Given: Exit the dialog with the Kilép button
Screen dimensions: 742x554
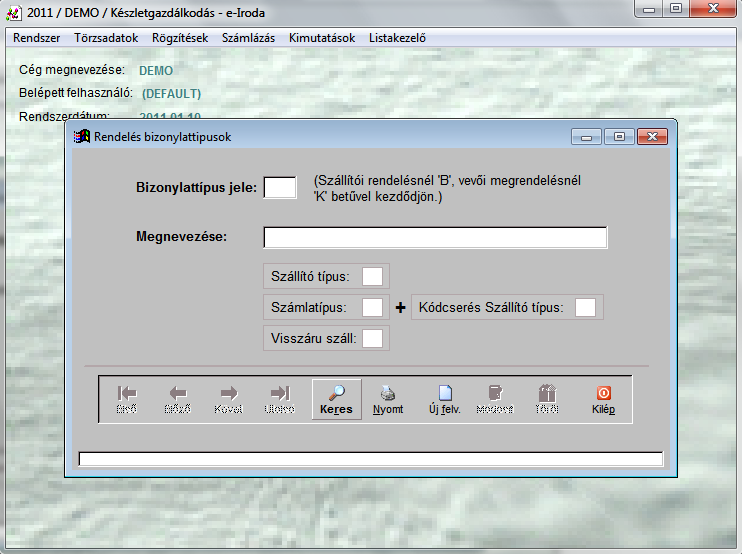Looking at the screenshot, I should [603, 399].
